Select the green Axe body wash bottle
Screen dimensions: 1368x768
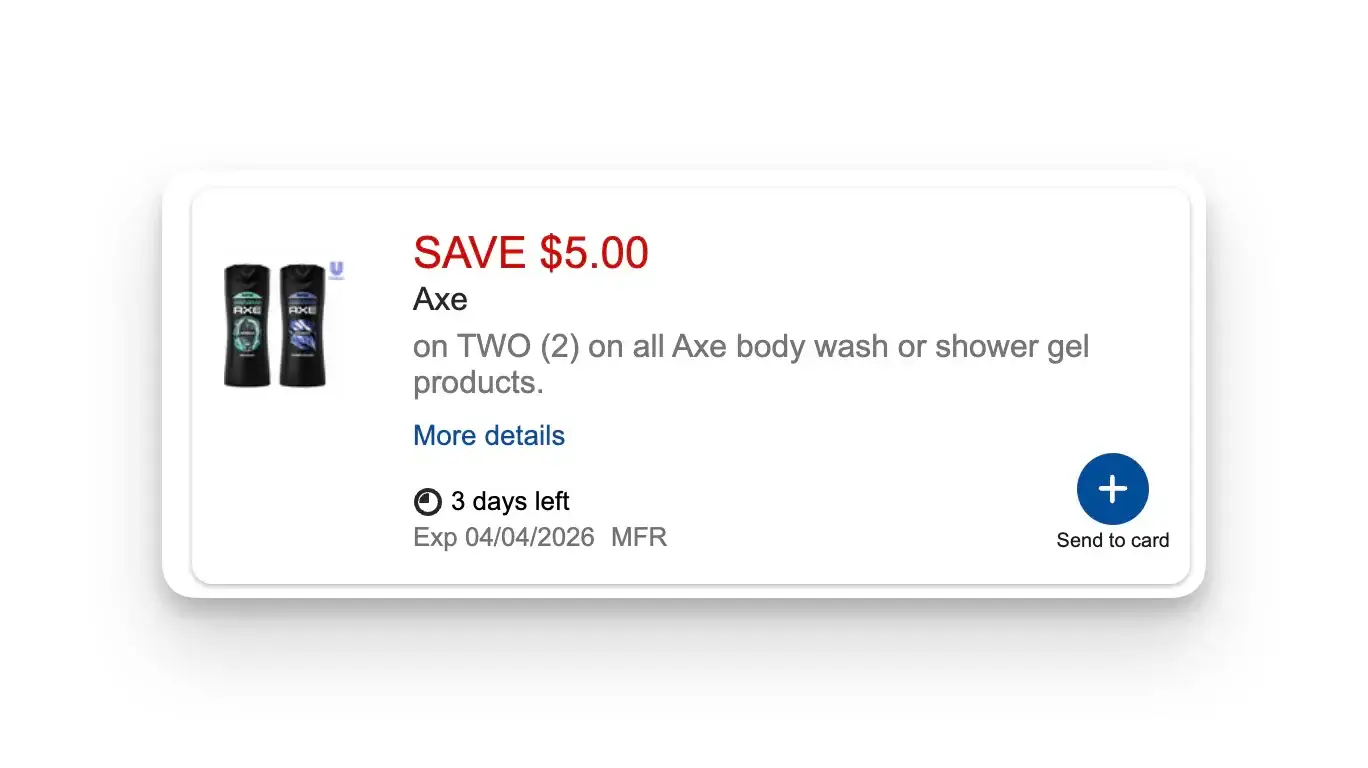pos(247,326)
